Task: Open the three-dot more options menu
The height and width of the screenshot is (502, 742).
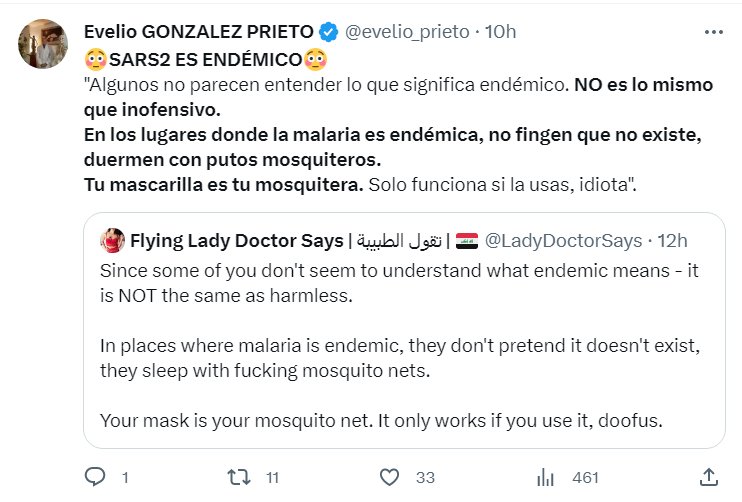Action: (713, 32)
